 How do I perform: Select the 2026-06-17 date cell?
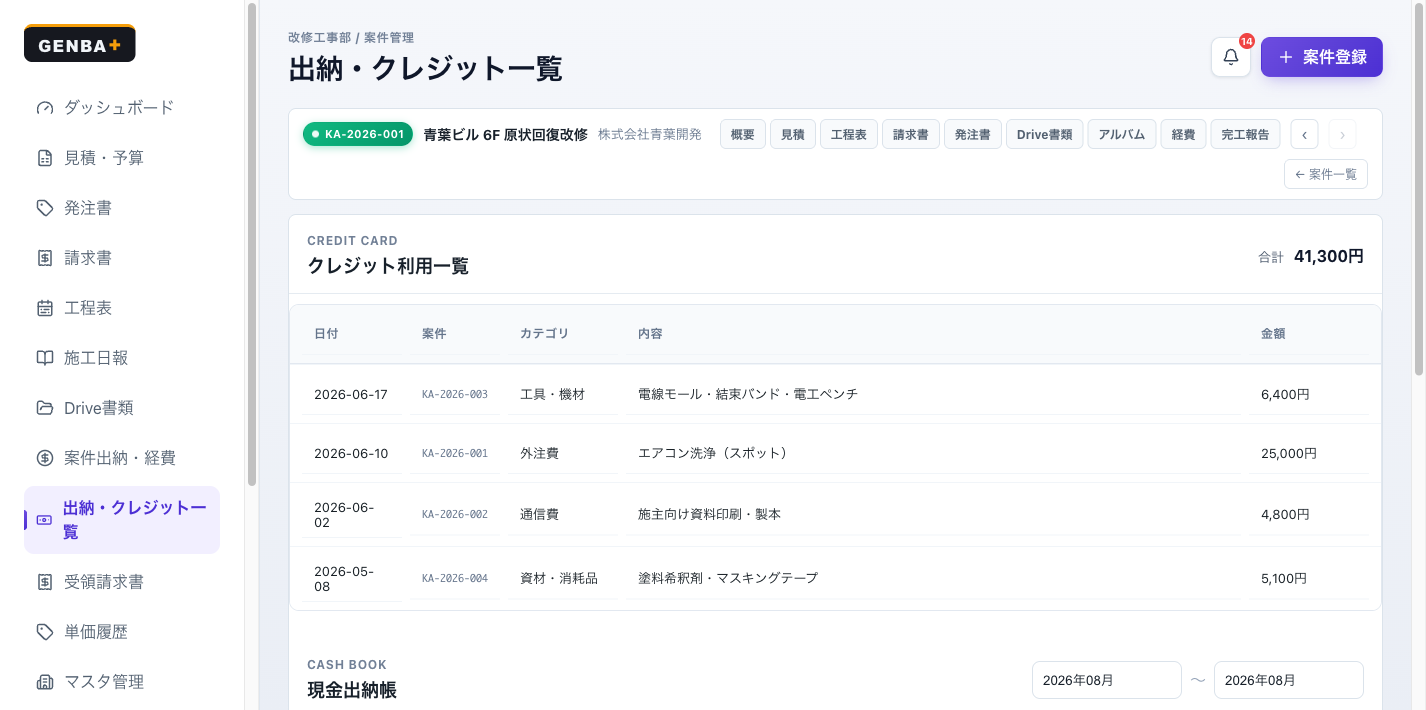pos(351,395)
